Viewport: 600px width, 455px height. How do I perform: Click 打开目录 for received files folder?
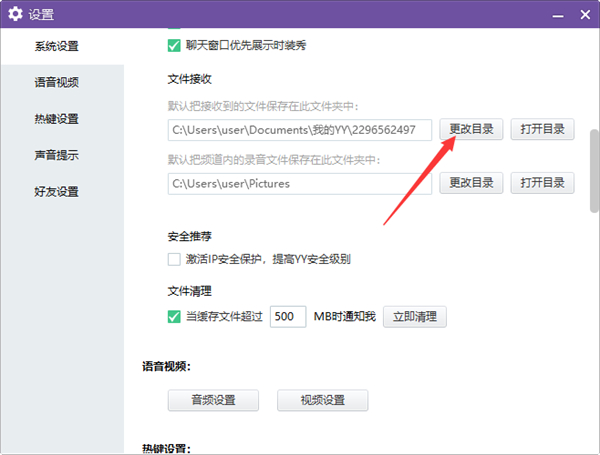pos(542,129)
